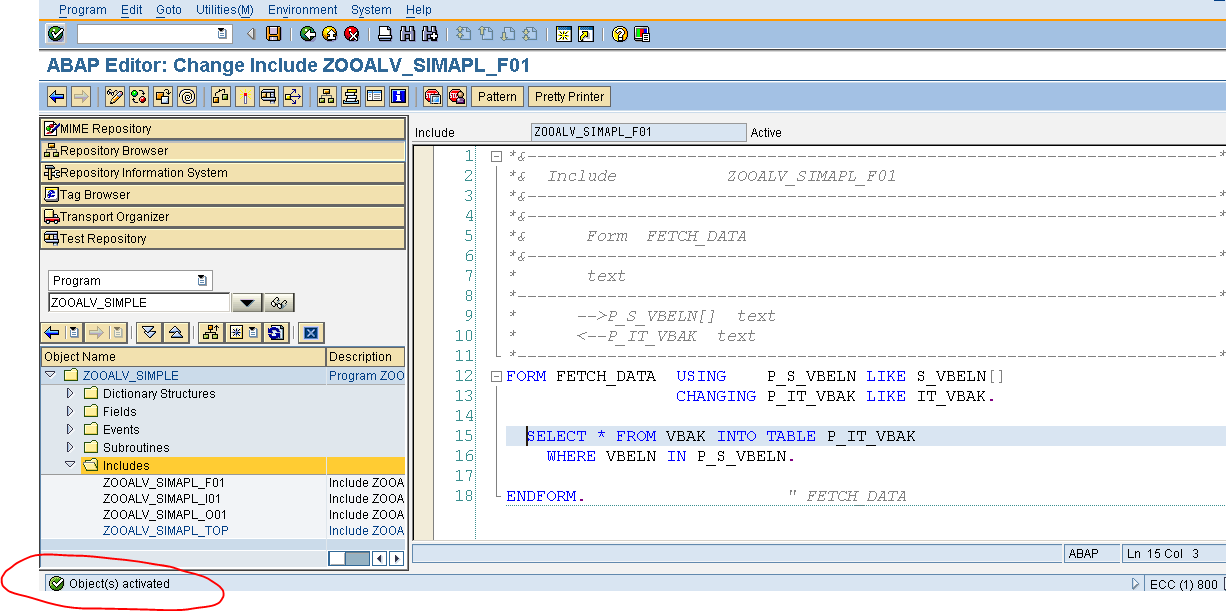Toggle display/change mode in the editor
The height and width of the screenshot is (611, 1226).
[113, 96]
